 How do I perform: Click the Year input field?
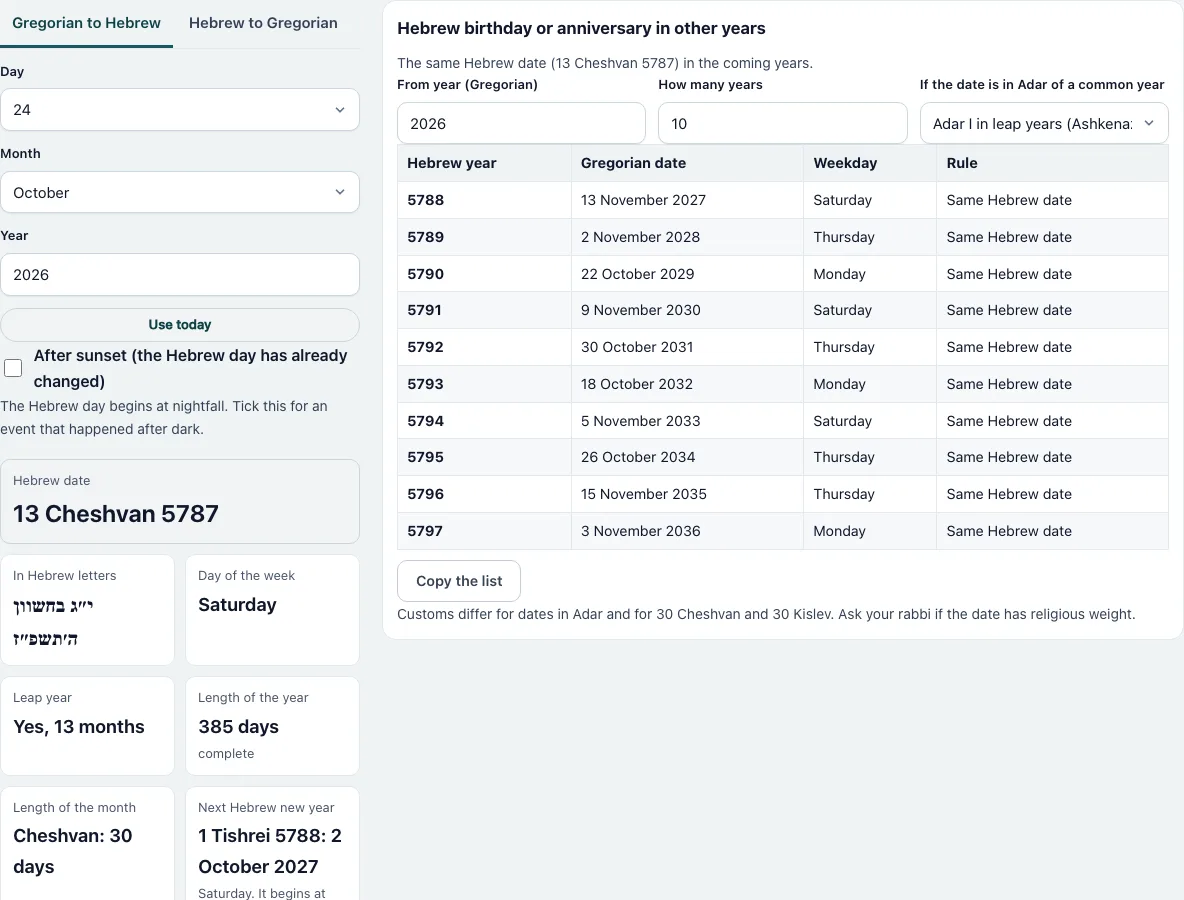(180, 275)
